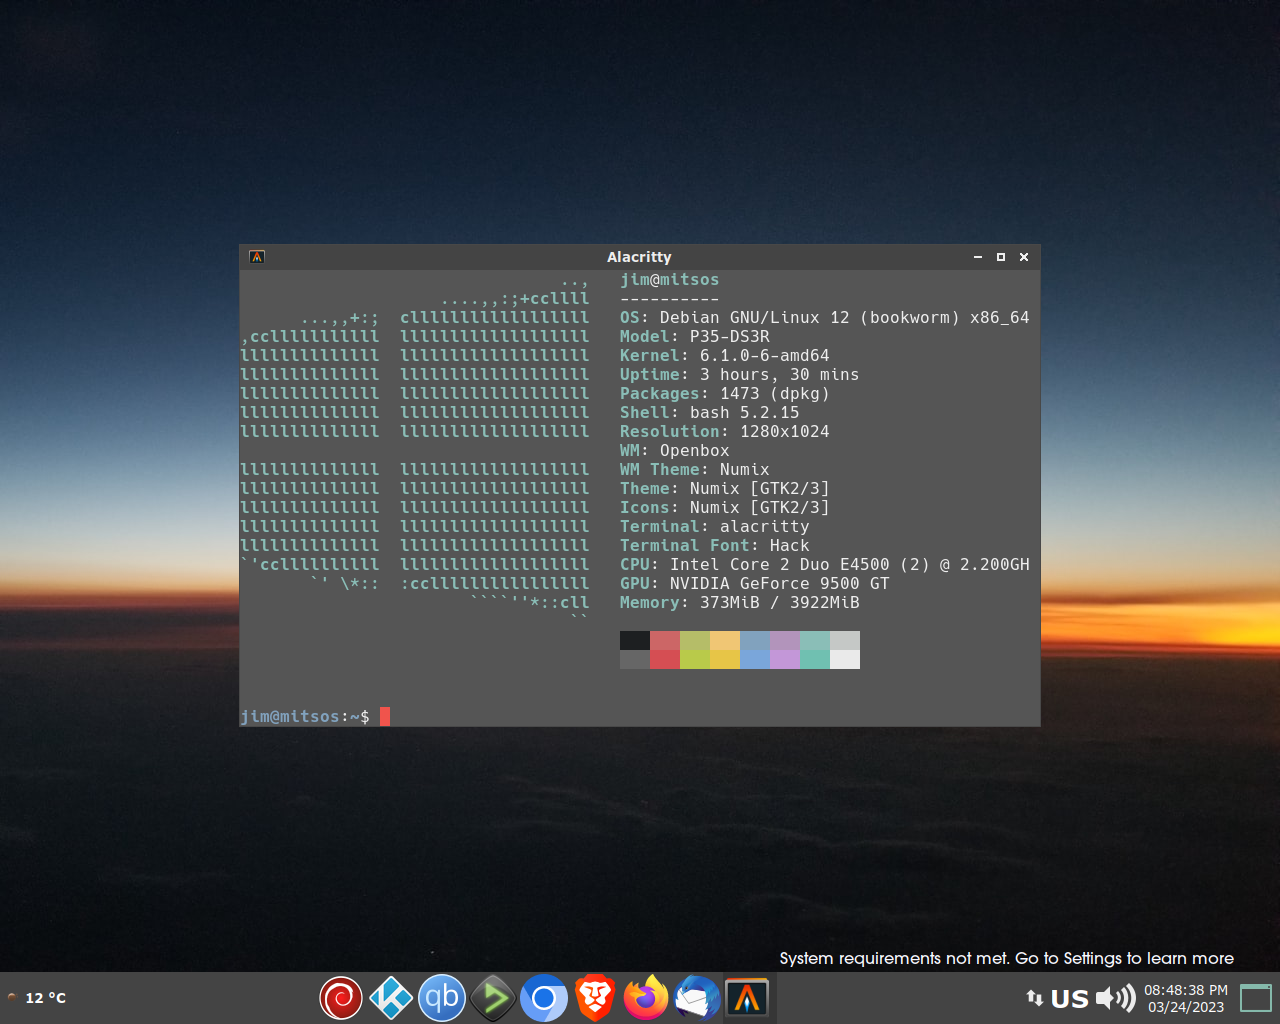Click the Alacritty title text
1280x1024 pixels.
[639, 257]
